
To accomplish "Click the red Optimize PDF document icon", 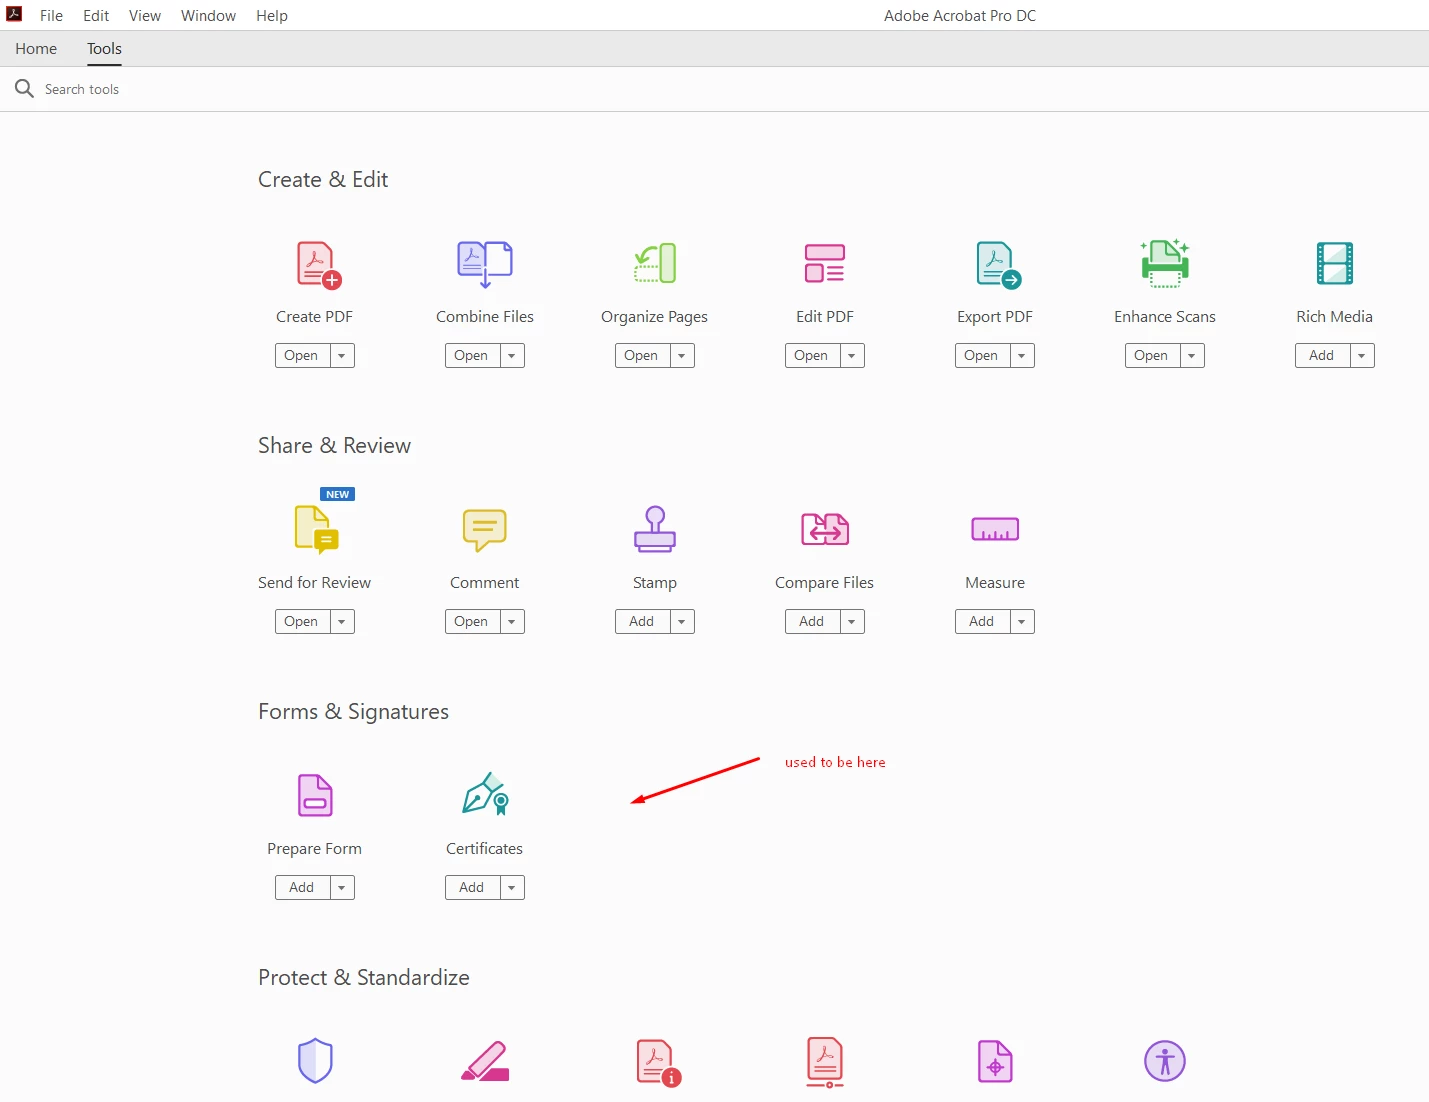I will click(825, 1062).
